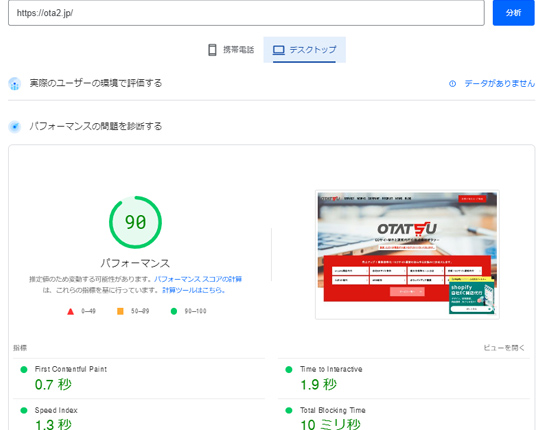This screenshot has width=540, height=430.
Task: Click the real-user field data section icon
Action: (14, 84)
